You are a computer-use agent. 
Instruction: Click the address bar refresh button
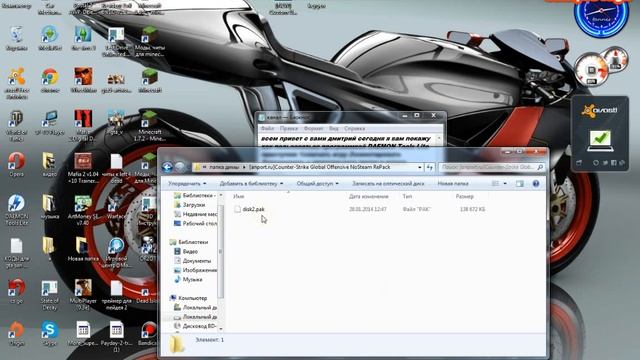429,167
